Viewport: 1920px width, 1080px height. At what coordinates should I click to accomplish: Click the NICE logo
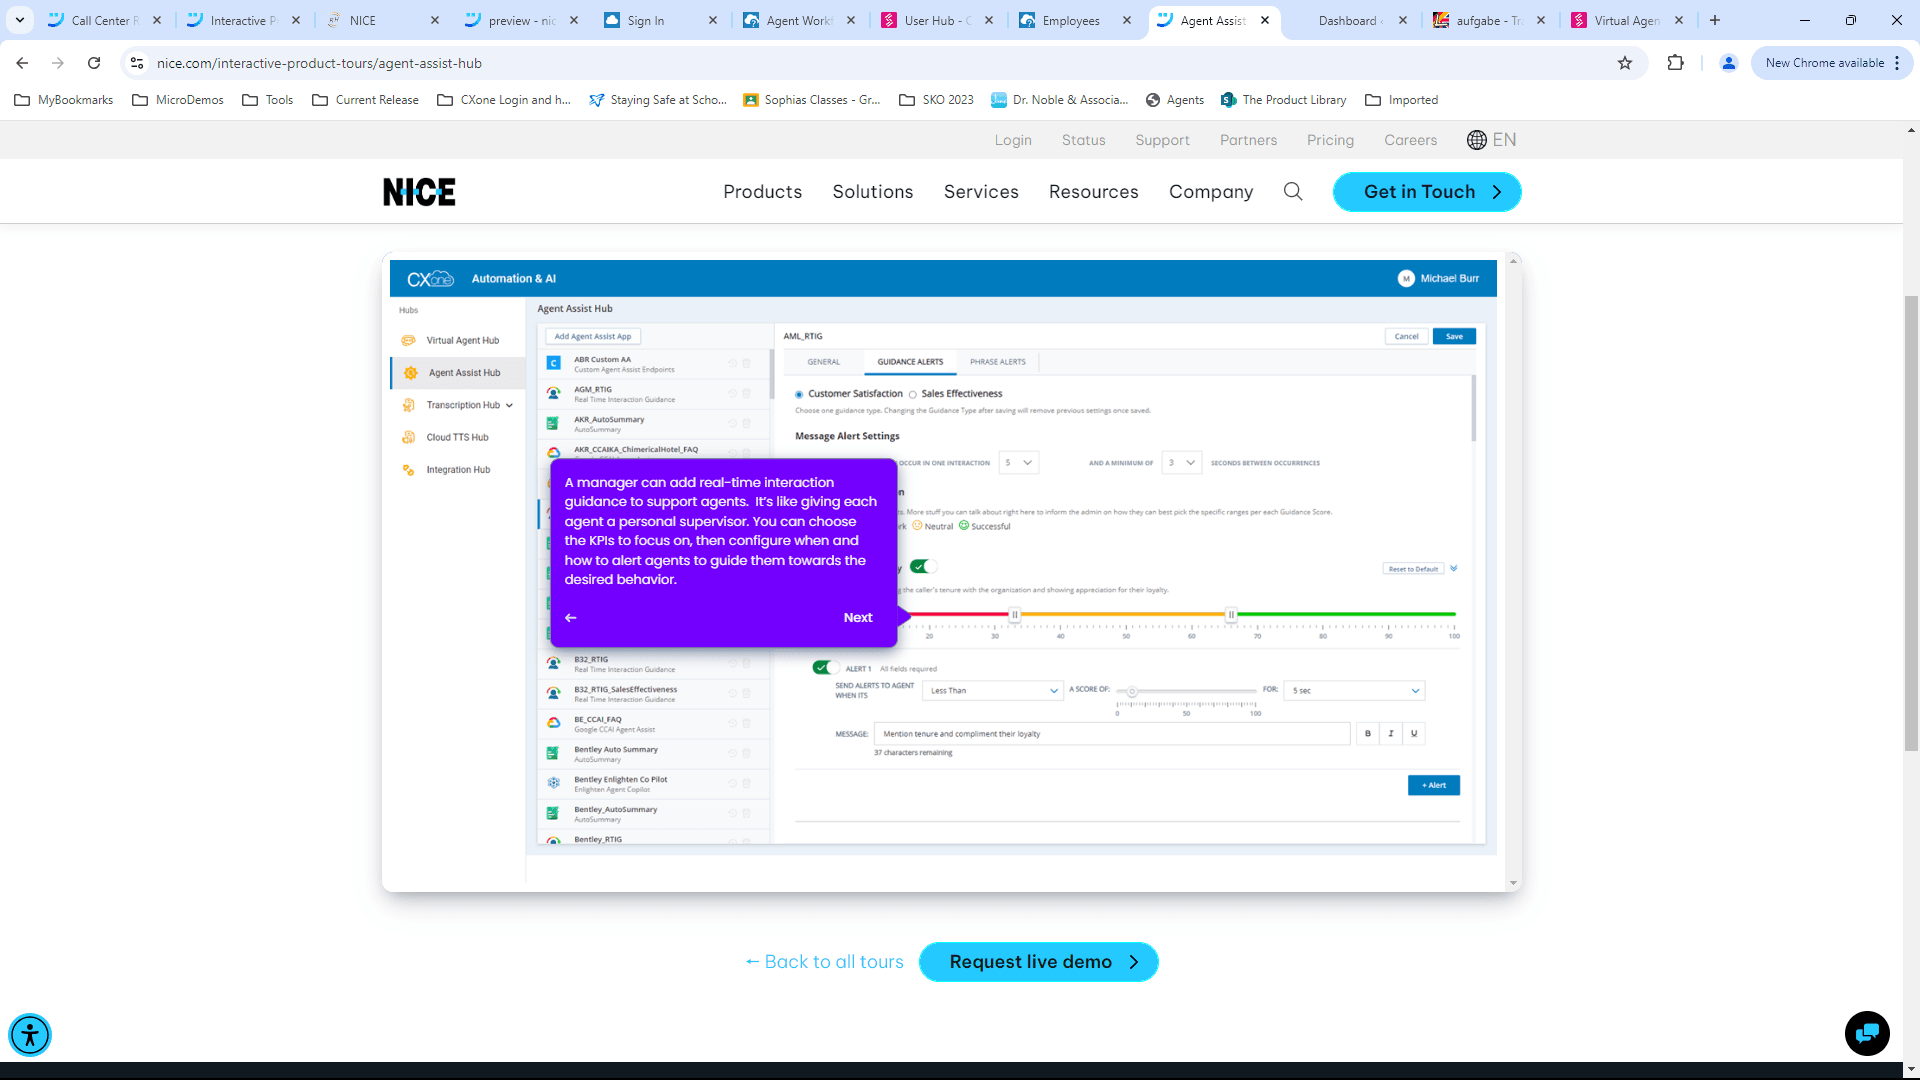point(419,192)
